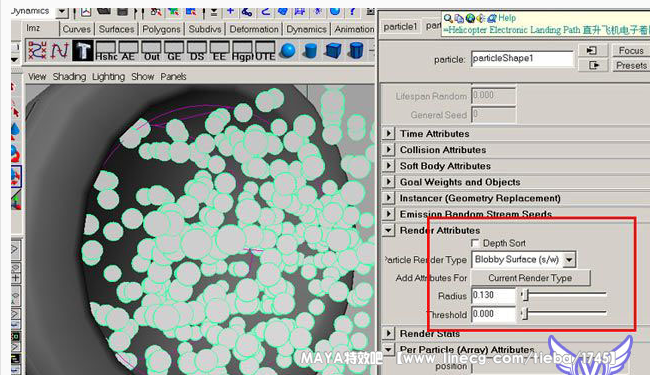Collapse the Render Attributes section
This screenshot has height=375, width=650.
(388, 230)
